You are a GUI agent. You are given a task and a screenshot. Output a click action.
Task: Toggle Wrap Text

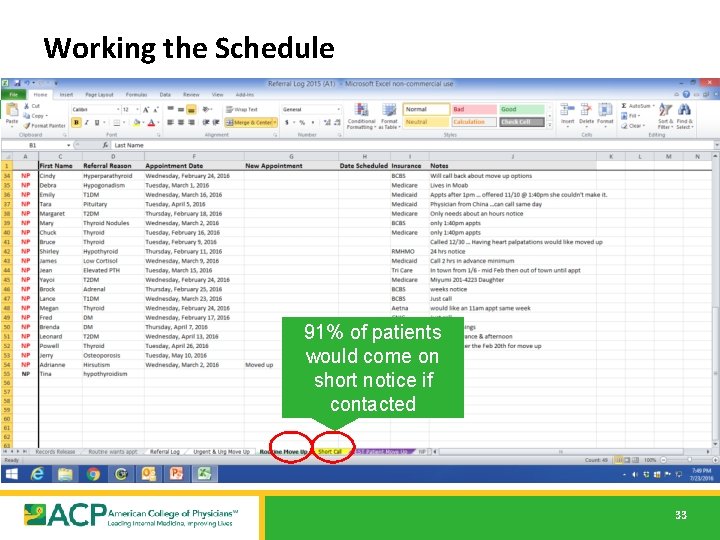pos(242,109)
